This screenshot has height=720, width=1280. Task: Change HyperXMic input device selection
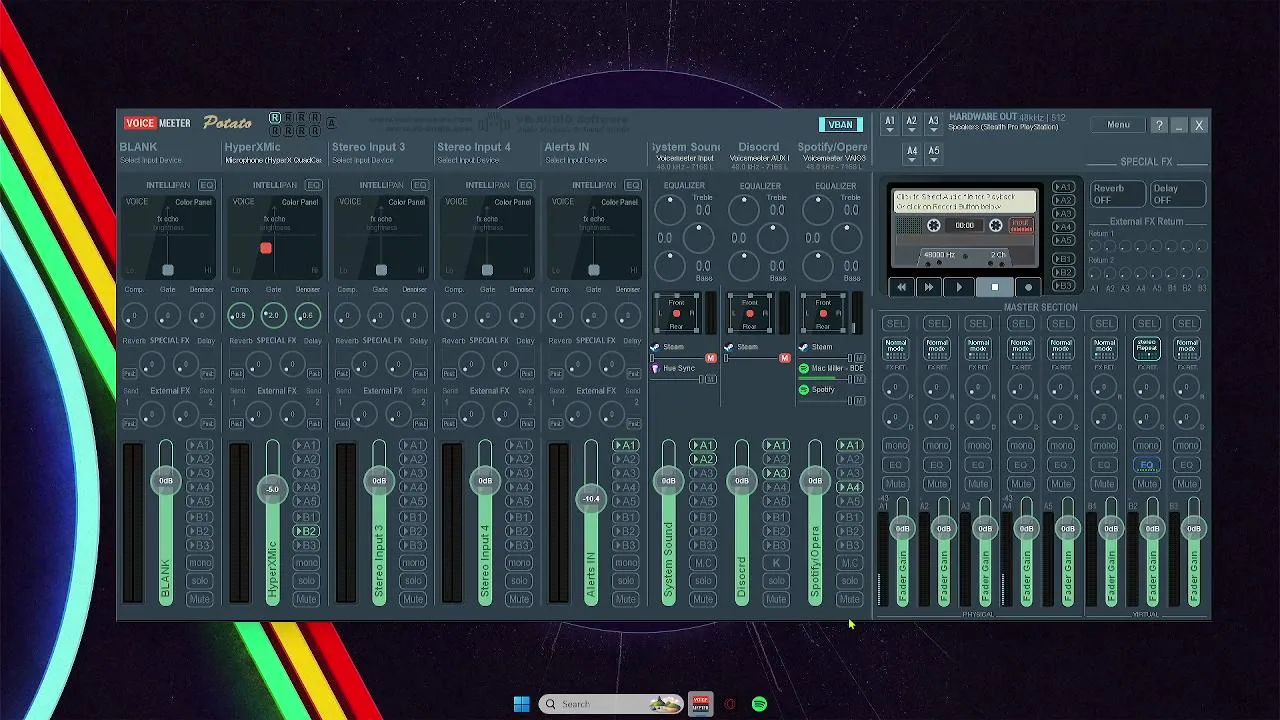(273, 160)
